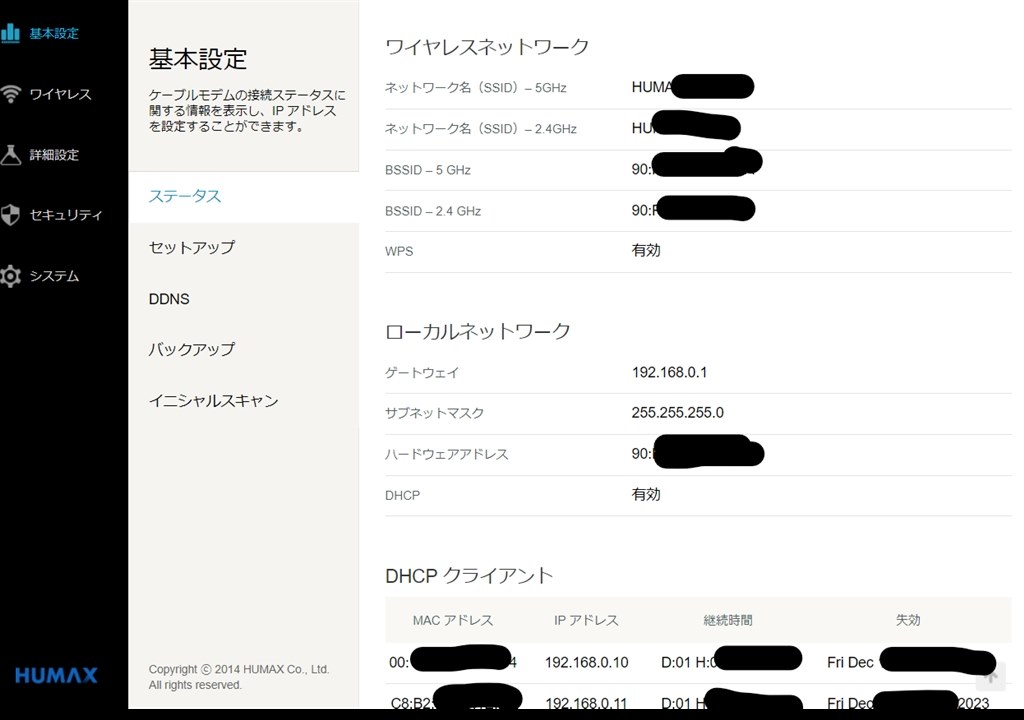Click the ネットワーク名（SSID）– 2.4GHz label
The width and height of the screenshot is (1024, 720).
click(481, 129)
